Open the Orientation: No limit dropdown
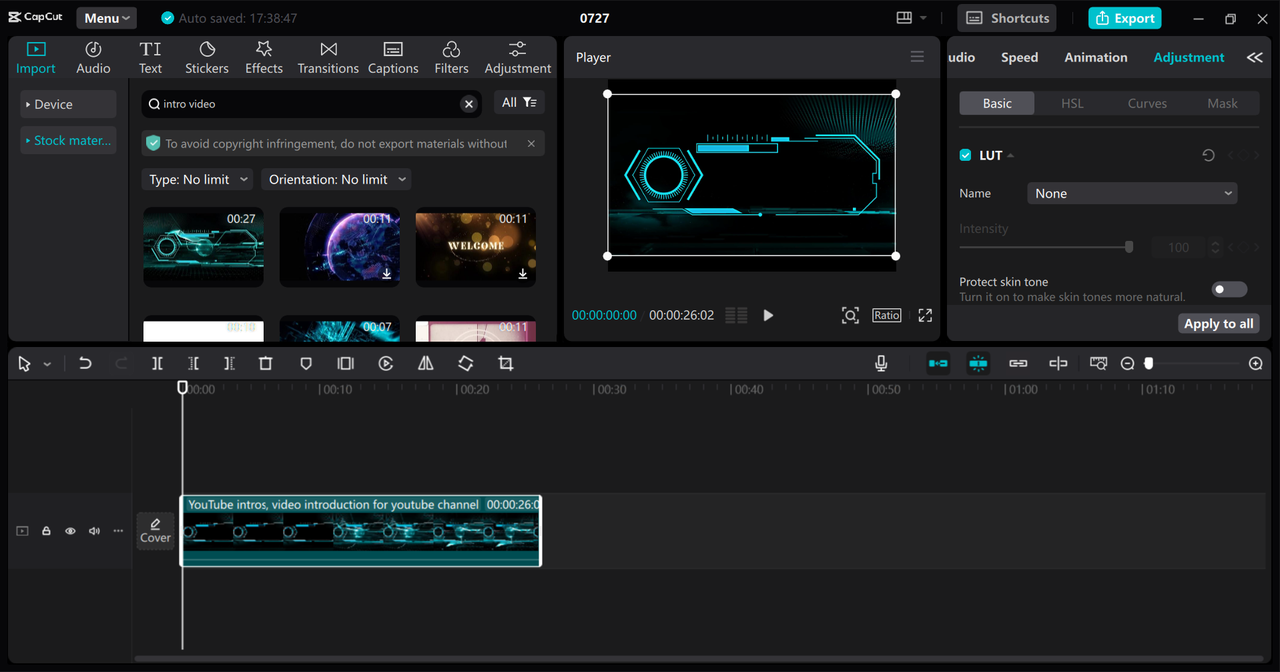1280x672 pixels. point(336,179)
